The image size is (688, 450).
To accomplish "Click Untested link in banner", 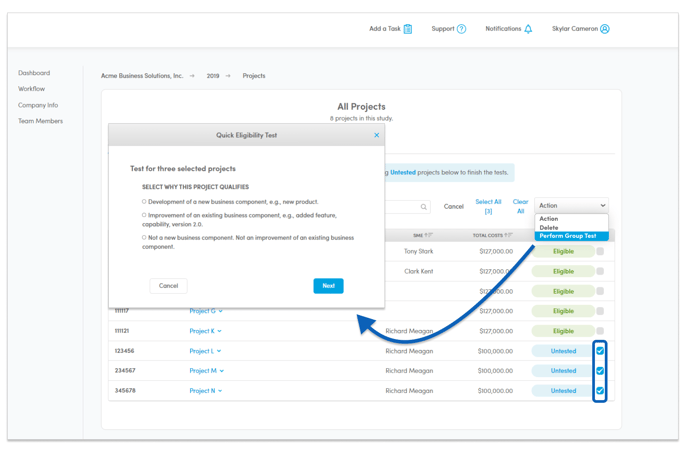I will (403, 172).
